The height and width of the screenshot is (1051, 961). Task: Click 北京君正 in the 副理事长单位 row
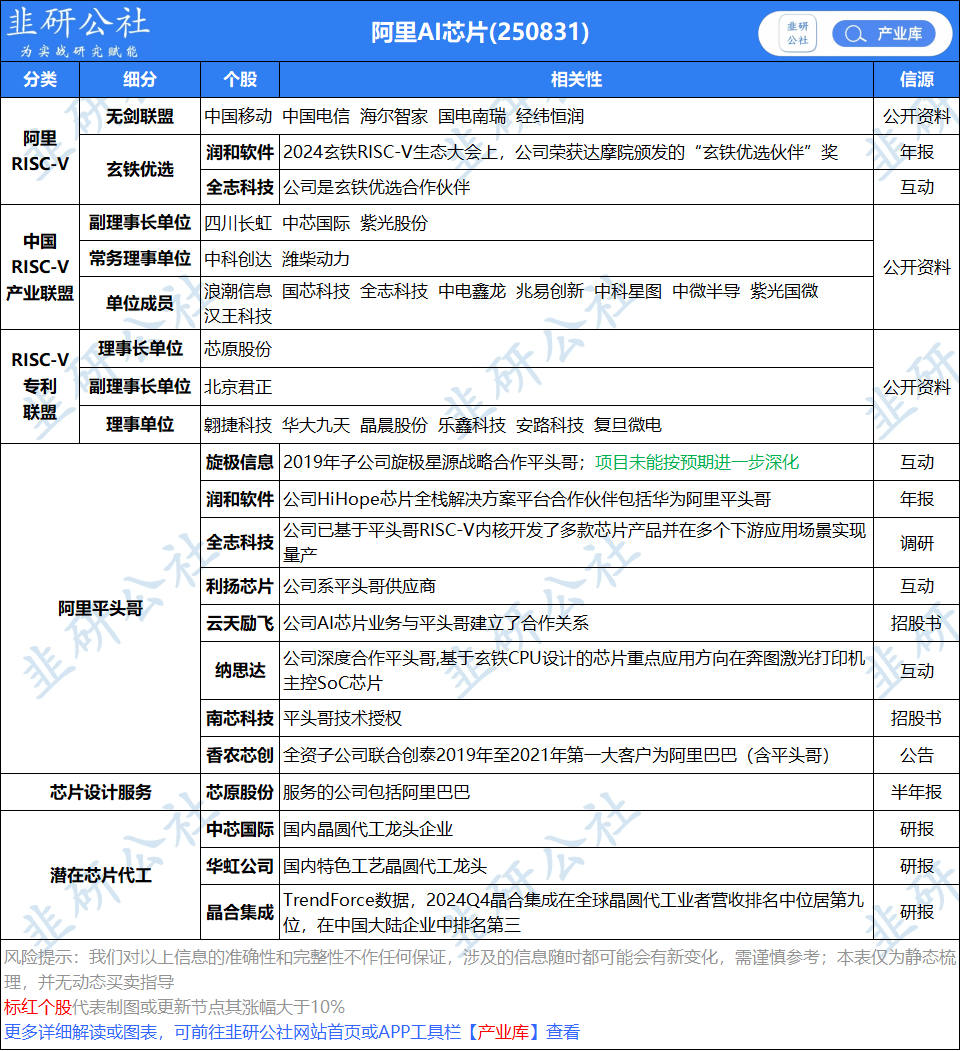click(x=238, y=387)
